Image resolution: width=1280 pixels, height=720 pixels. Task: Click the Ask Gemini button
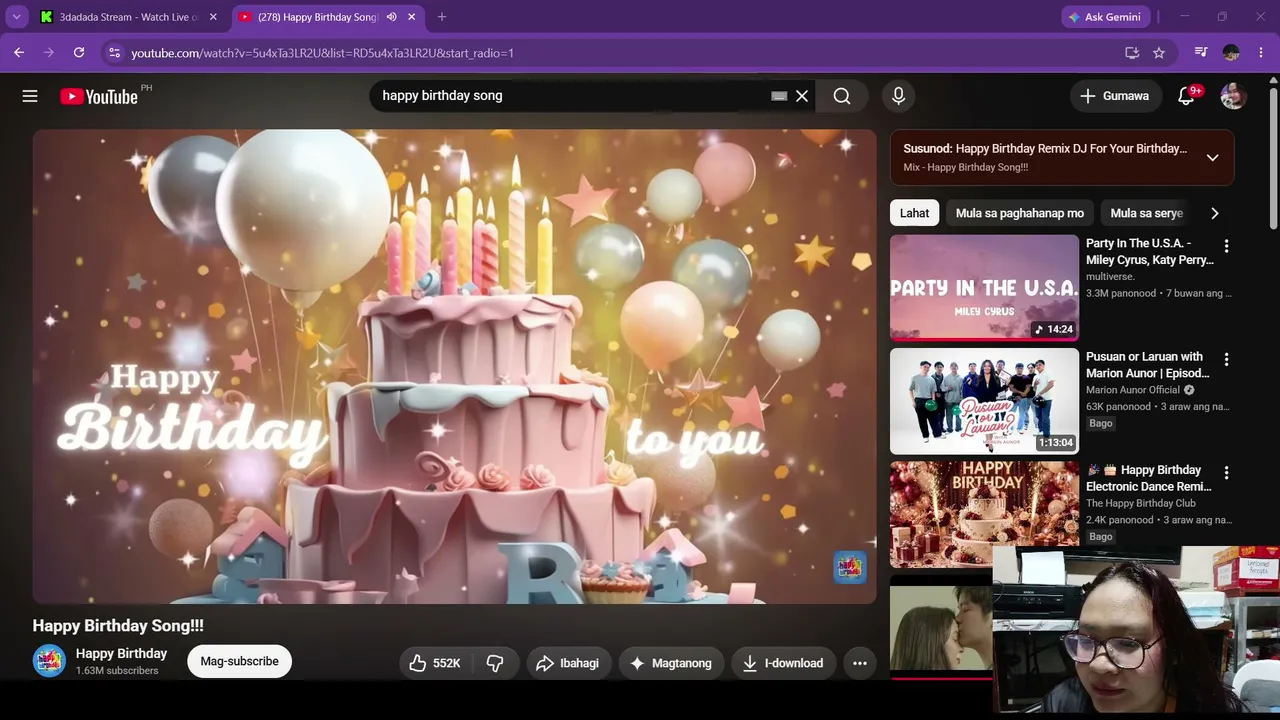(x=1106, y=17)
